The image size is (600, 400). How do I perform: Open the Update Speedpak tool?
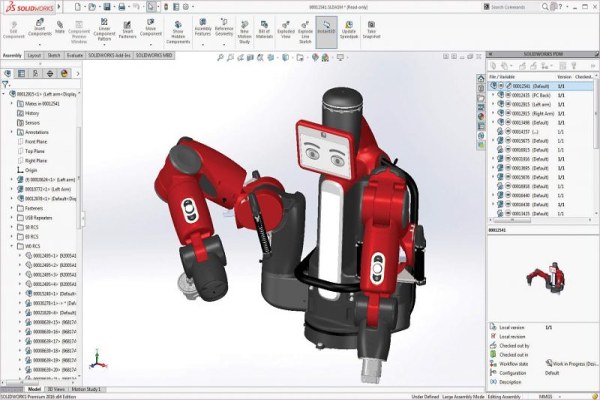click(349, 30)
